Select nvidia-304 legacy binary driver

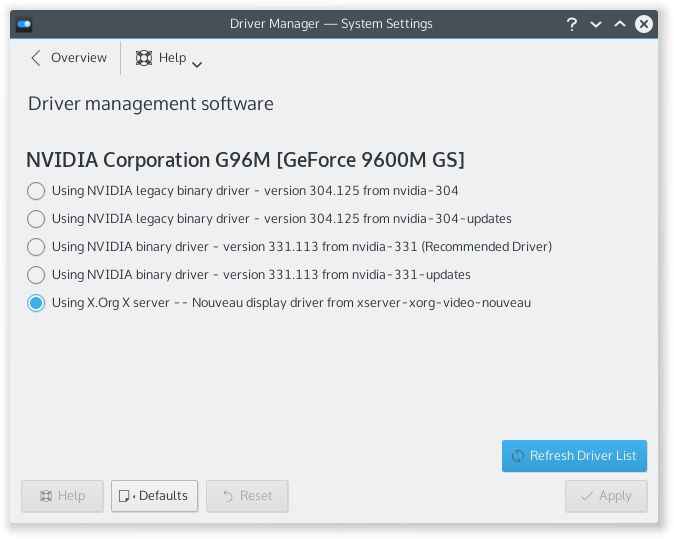pos(242,190)
